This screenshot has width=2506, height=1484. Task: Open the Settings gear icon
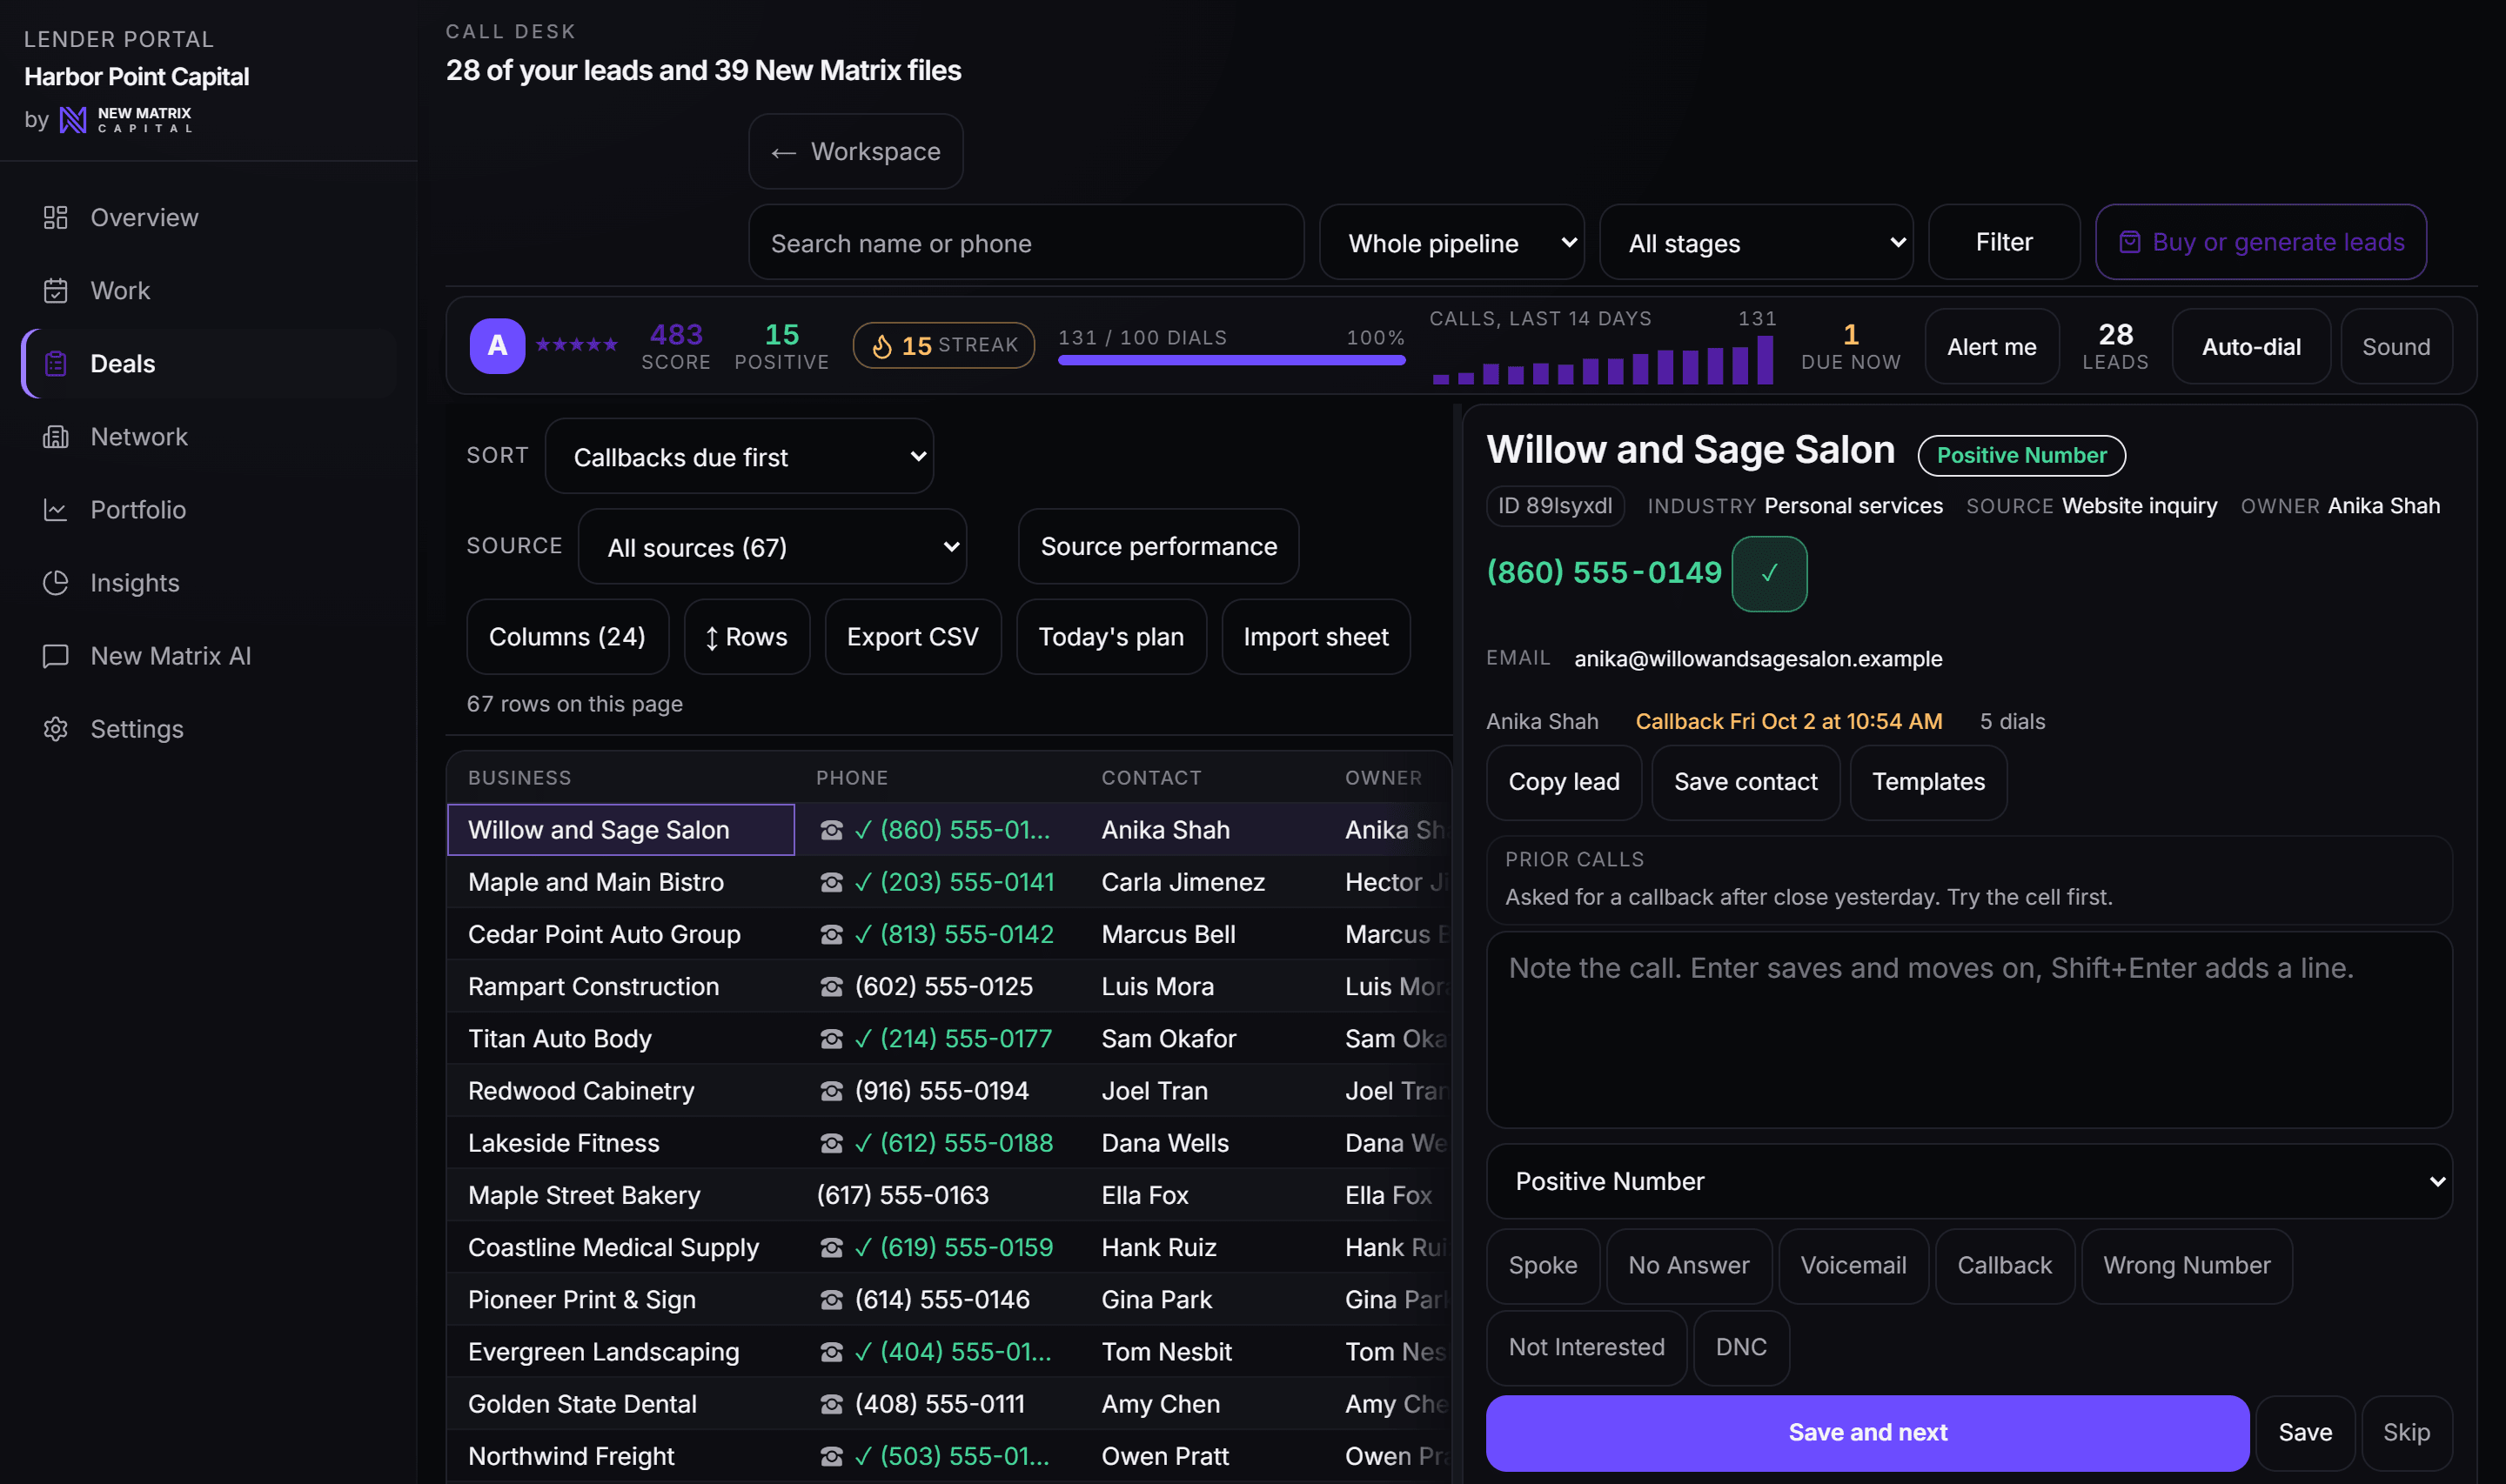tap(55, 728)
